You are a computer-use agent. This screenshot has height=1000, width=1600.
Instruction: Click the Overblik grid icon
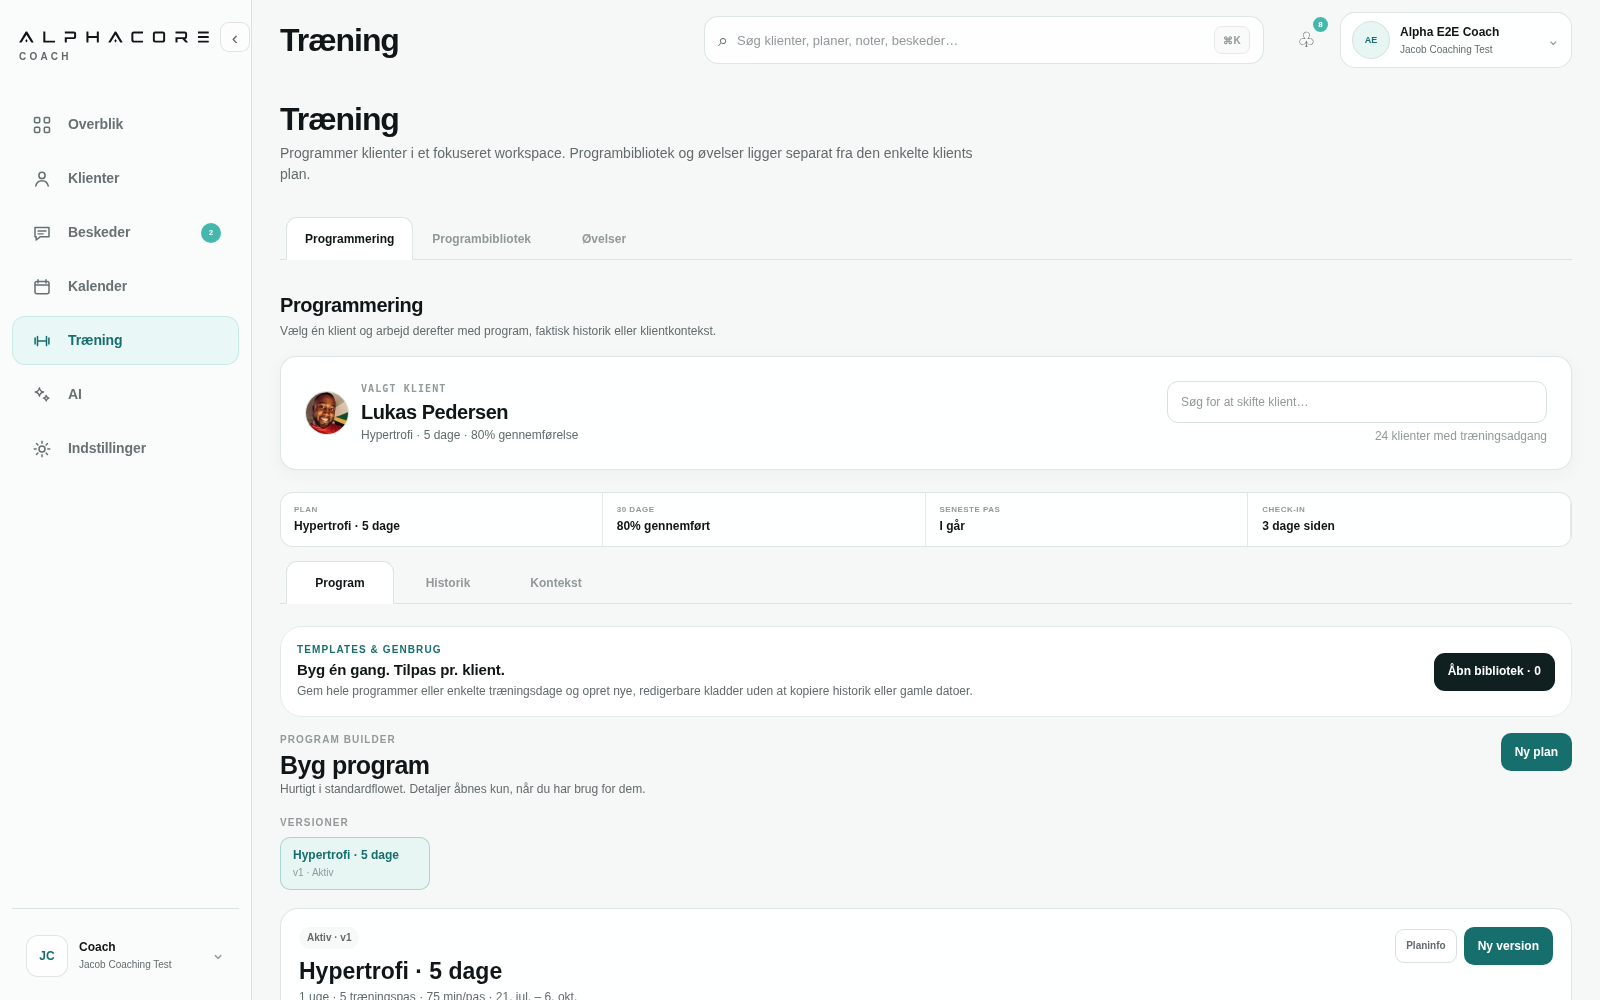(42, 125)
